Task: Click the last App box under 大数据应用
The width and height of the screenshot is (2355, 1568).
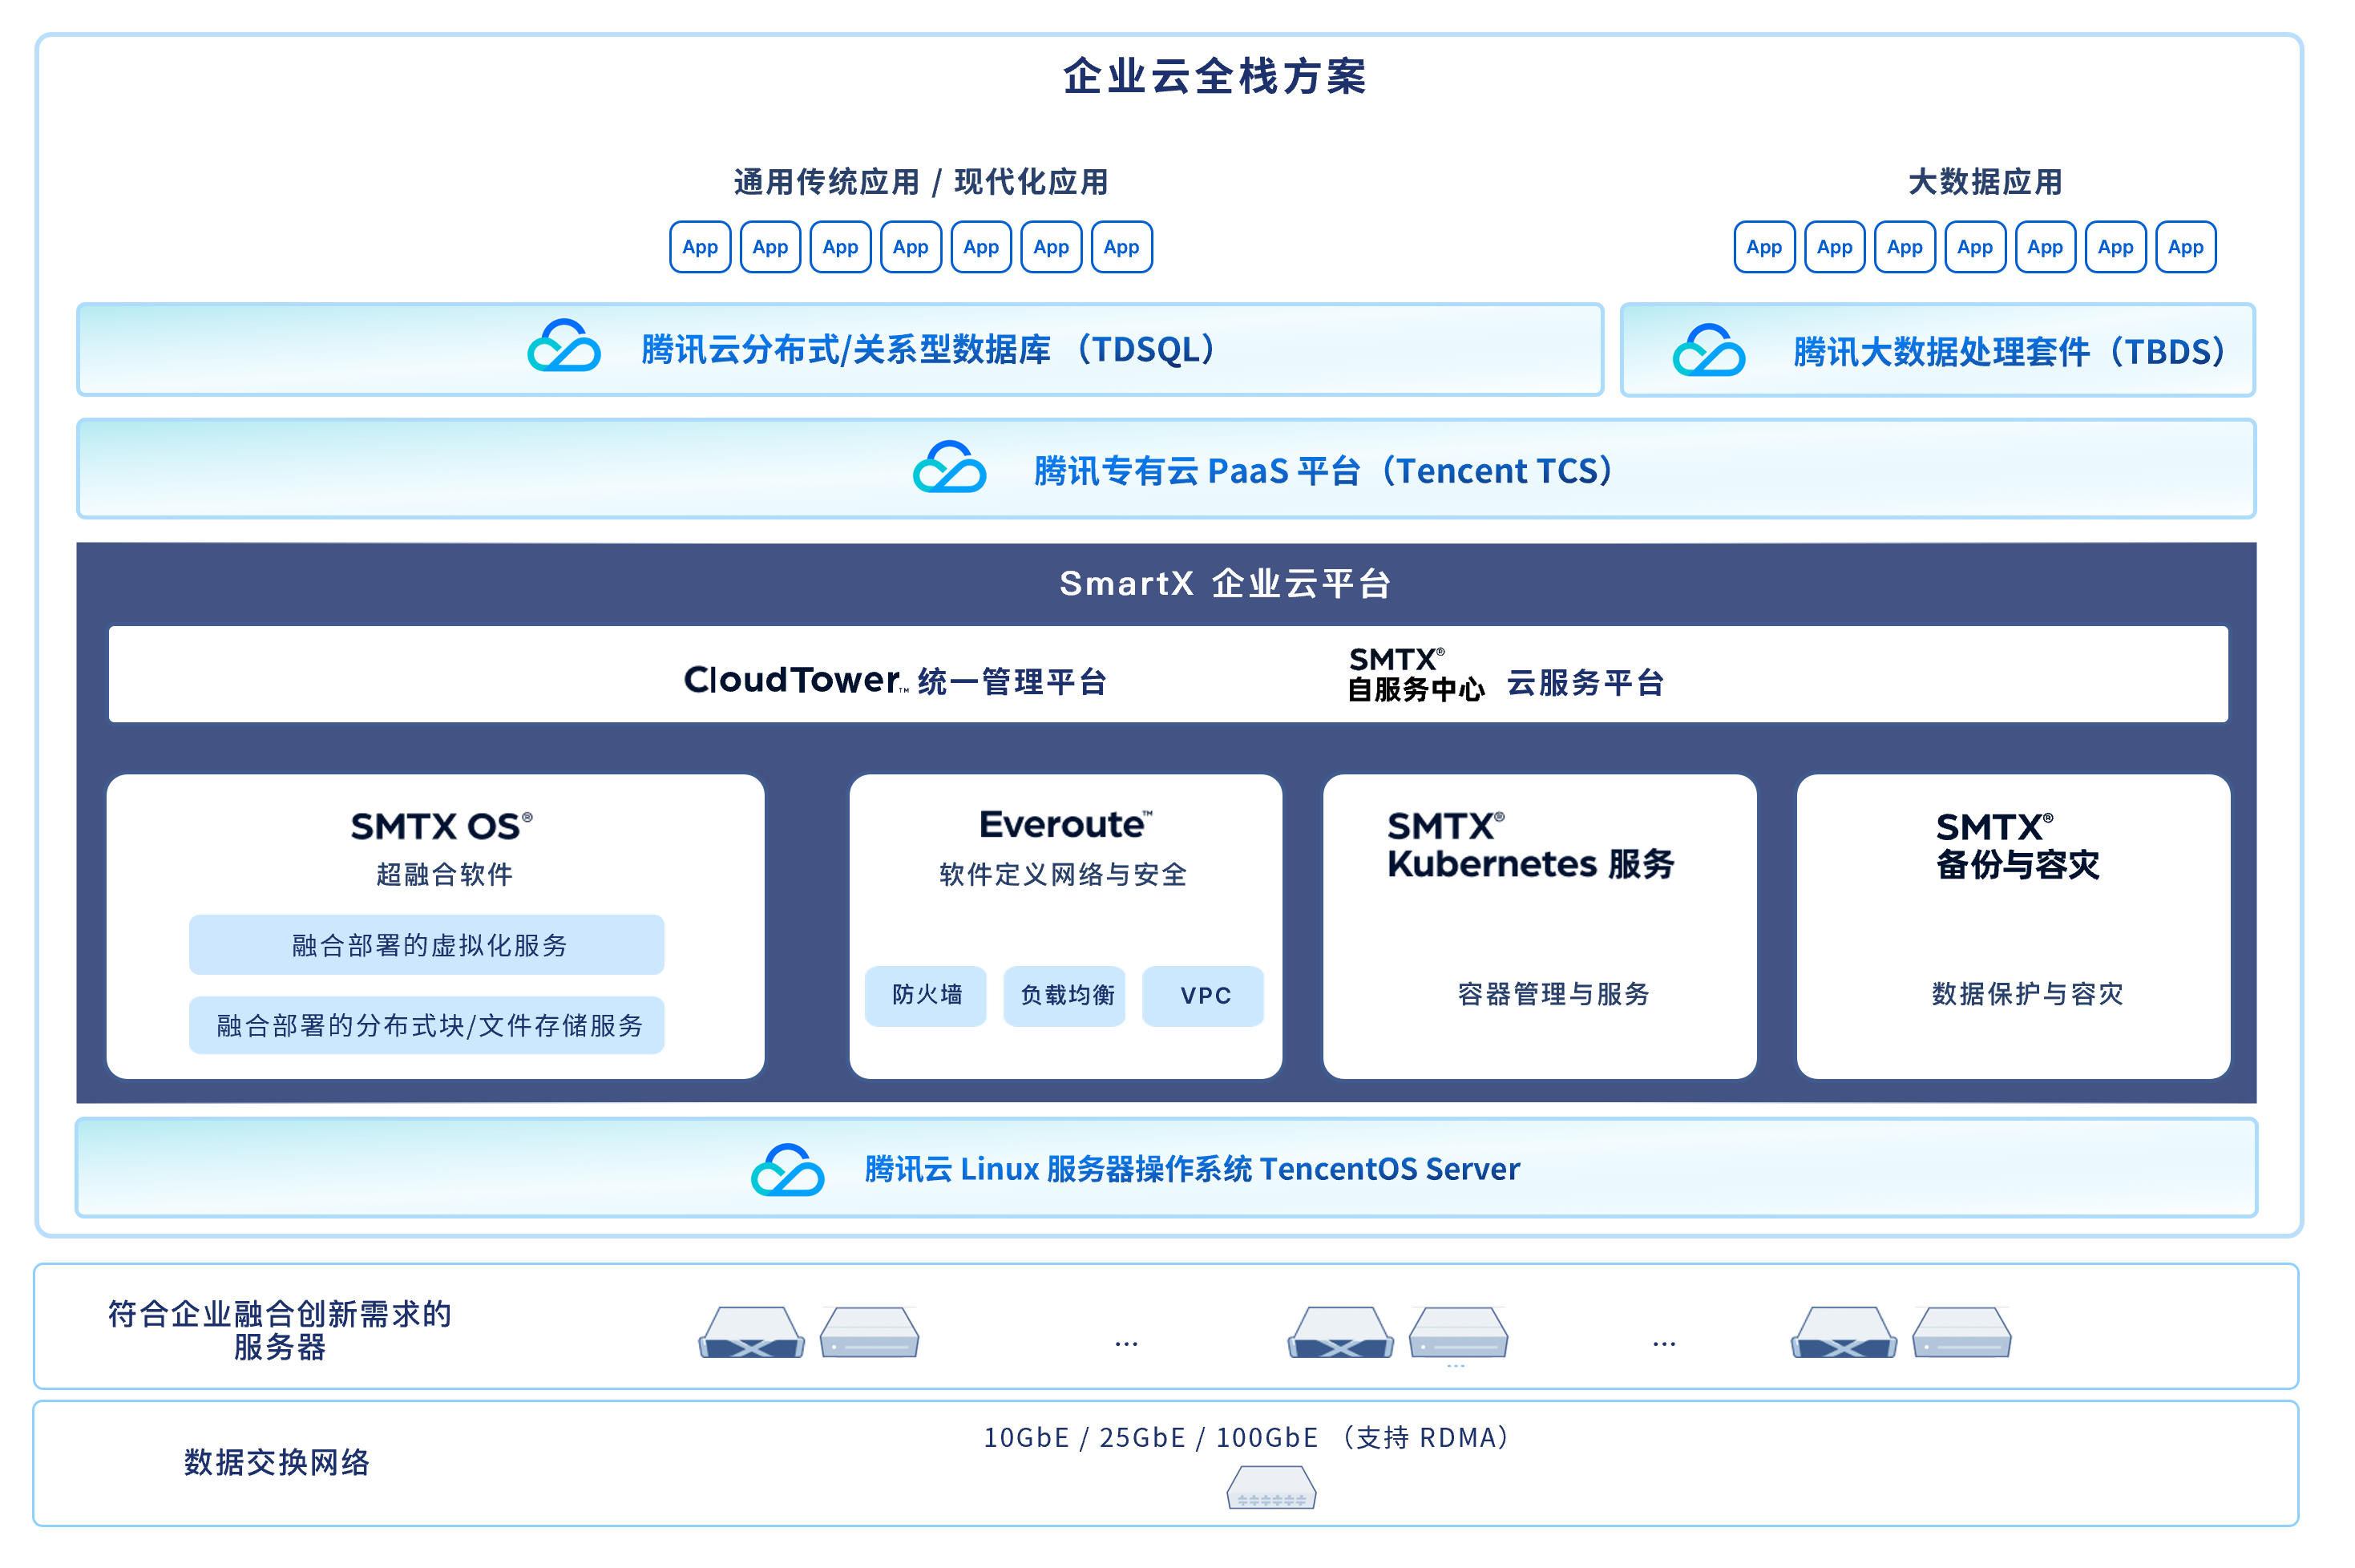Action: pos(2185,247)
